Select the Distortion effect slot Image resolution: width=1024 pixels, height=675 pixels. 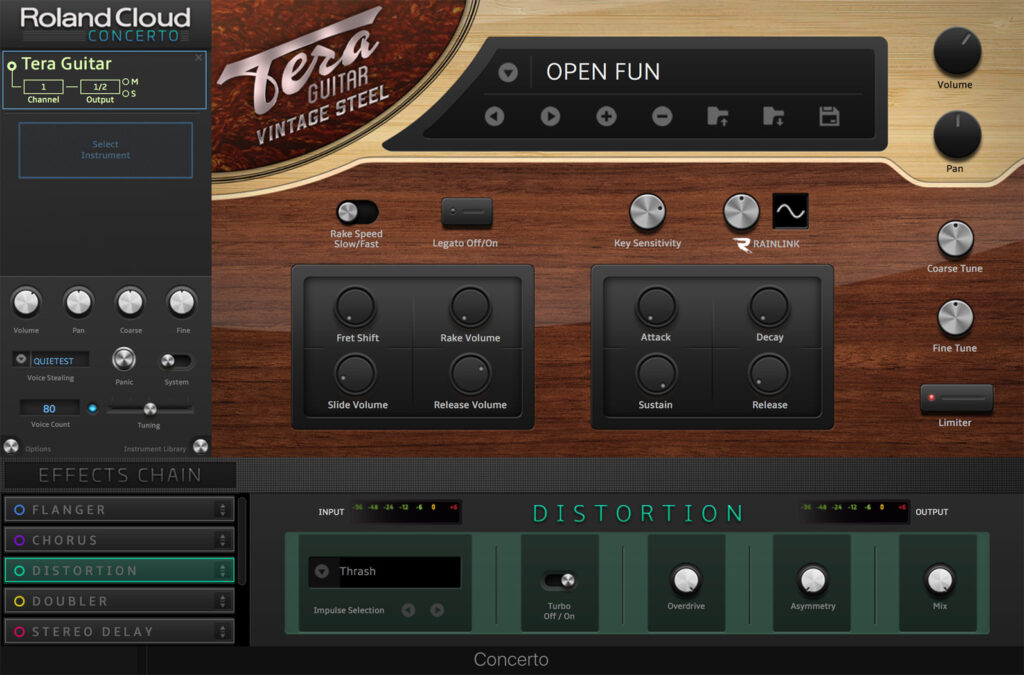pyautogui.click(x=119, y=571)
